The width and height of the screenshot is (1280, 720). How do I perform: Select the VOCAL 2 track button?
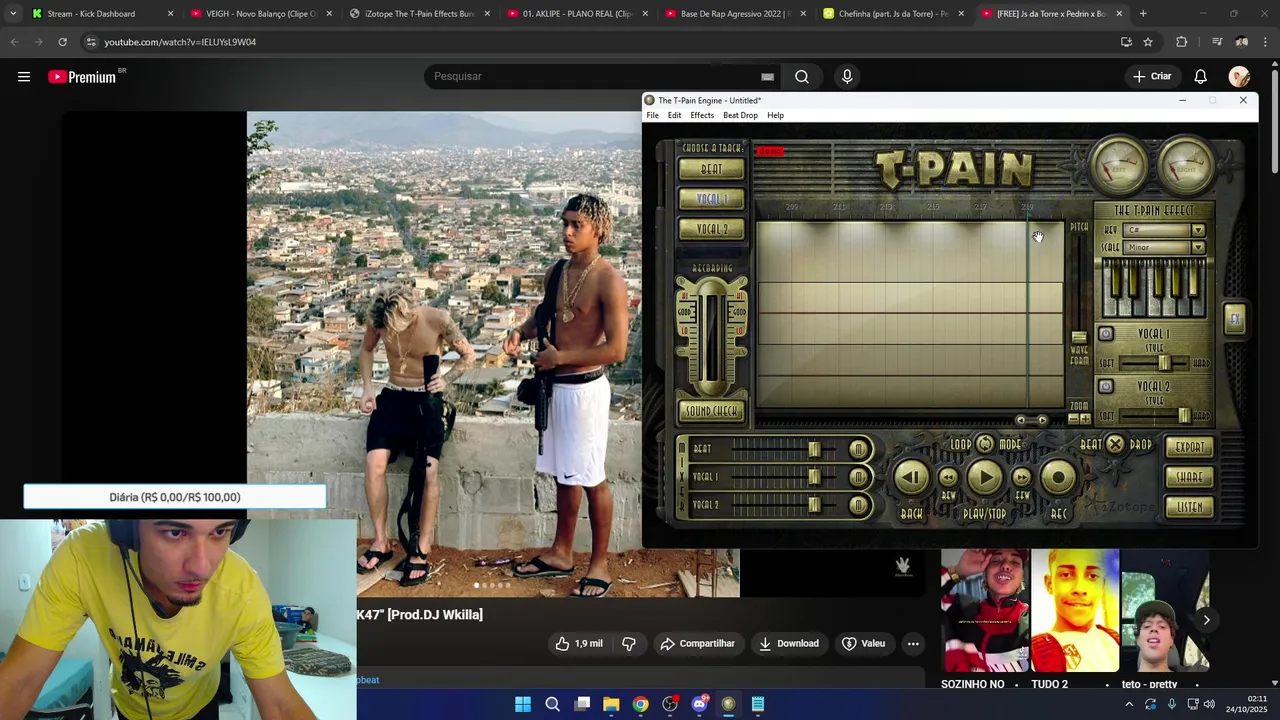(711, 229)
